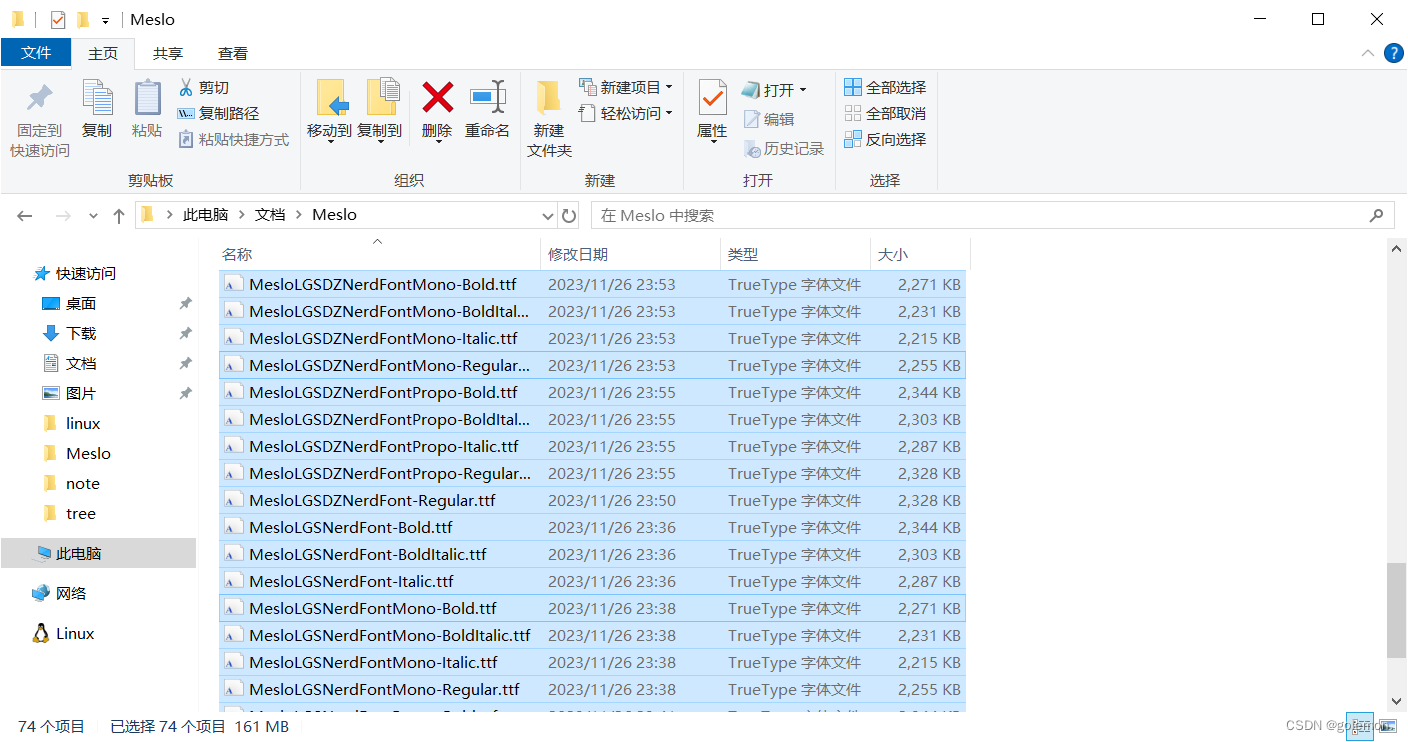Expand path chevron after 此电脑
This screenshot has height=742, width=1408.
pos(241,215)
